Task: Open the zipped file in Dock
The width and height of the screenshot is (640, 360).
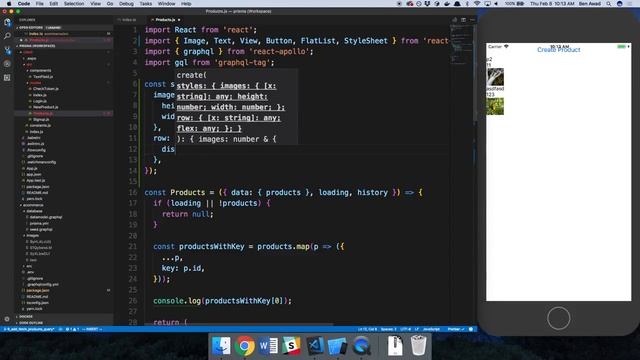Action: click(395, 346)
